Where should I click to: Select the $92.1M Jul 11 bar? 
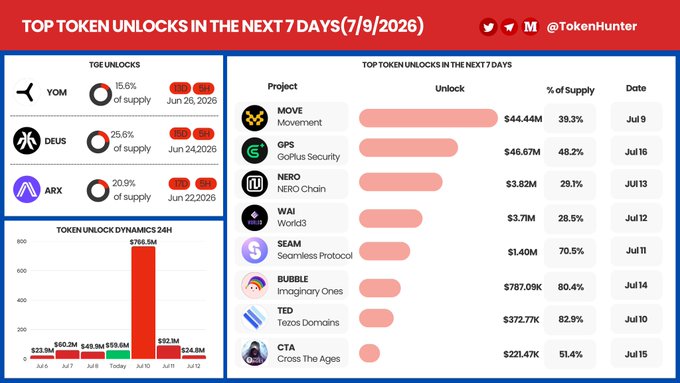point(169,352)
